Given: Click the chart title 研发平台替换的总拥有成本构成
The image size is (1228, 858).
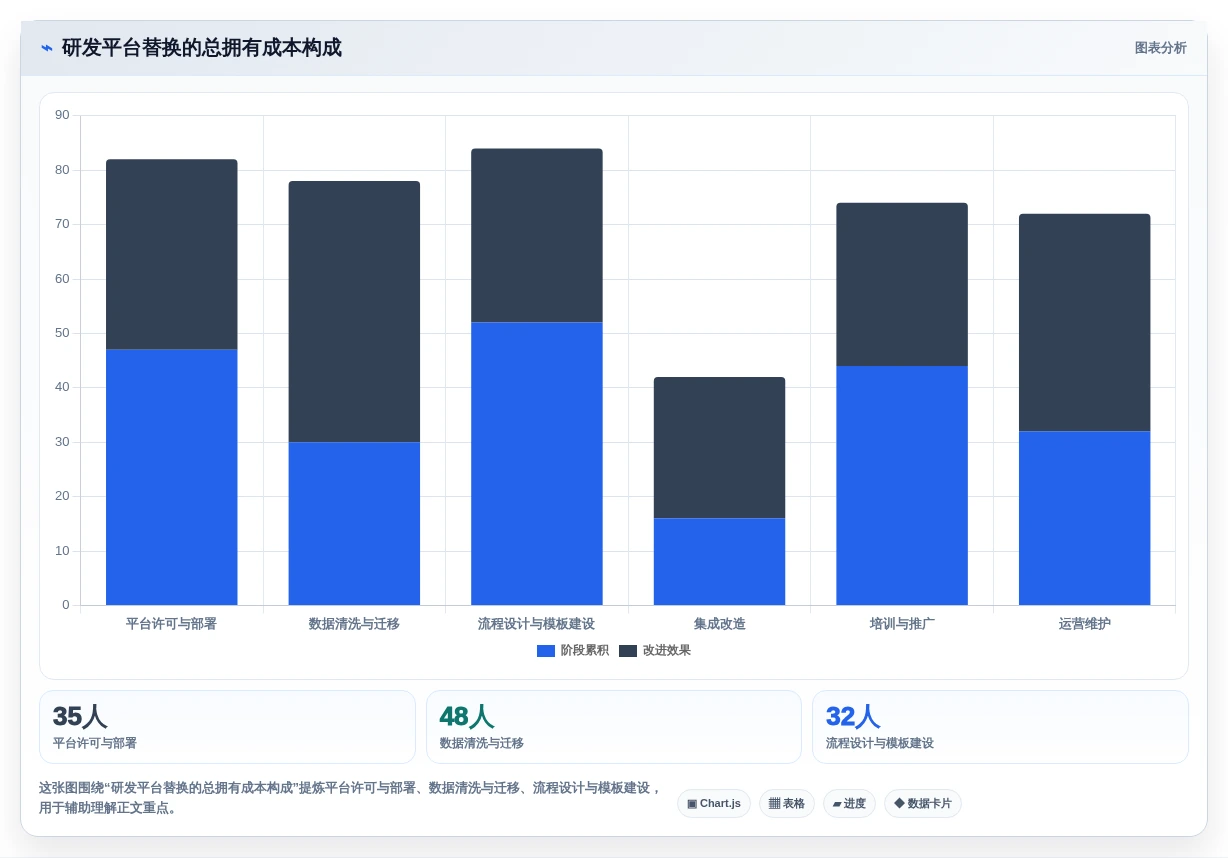Looking at the screenshot, I should [202, 48].
